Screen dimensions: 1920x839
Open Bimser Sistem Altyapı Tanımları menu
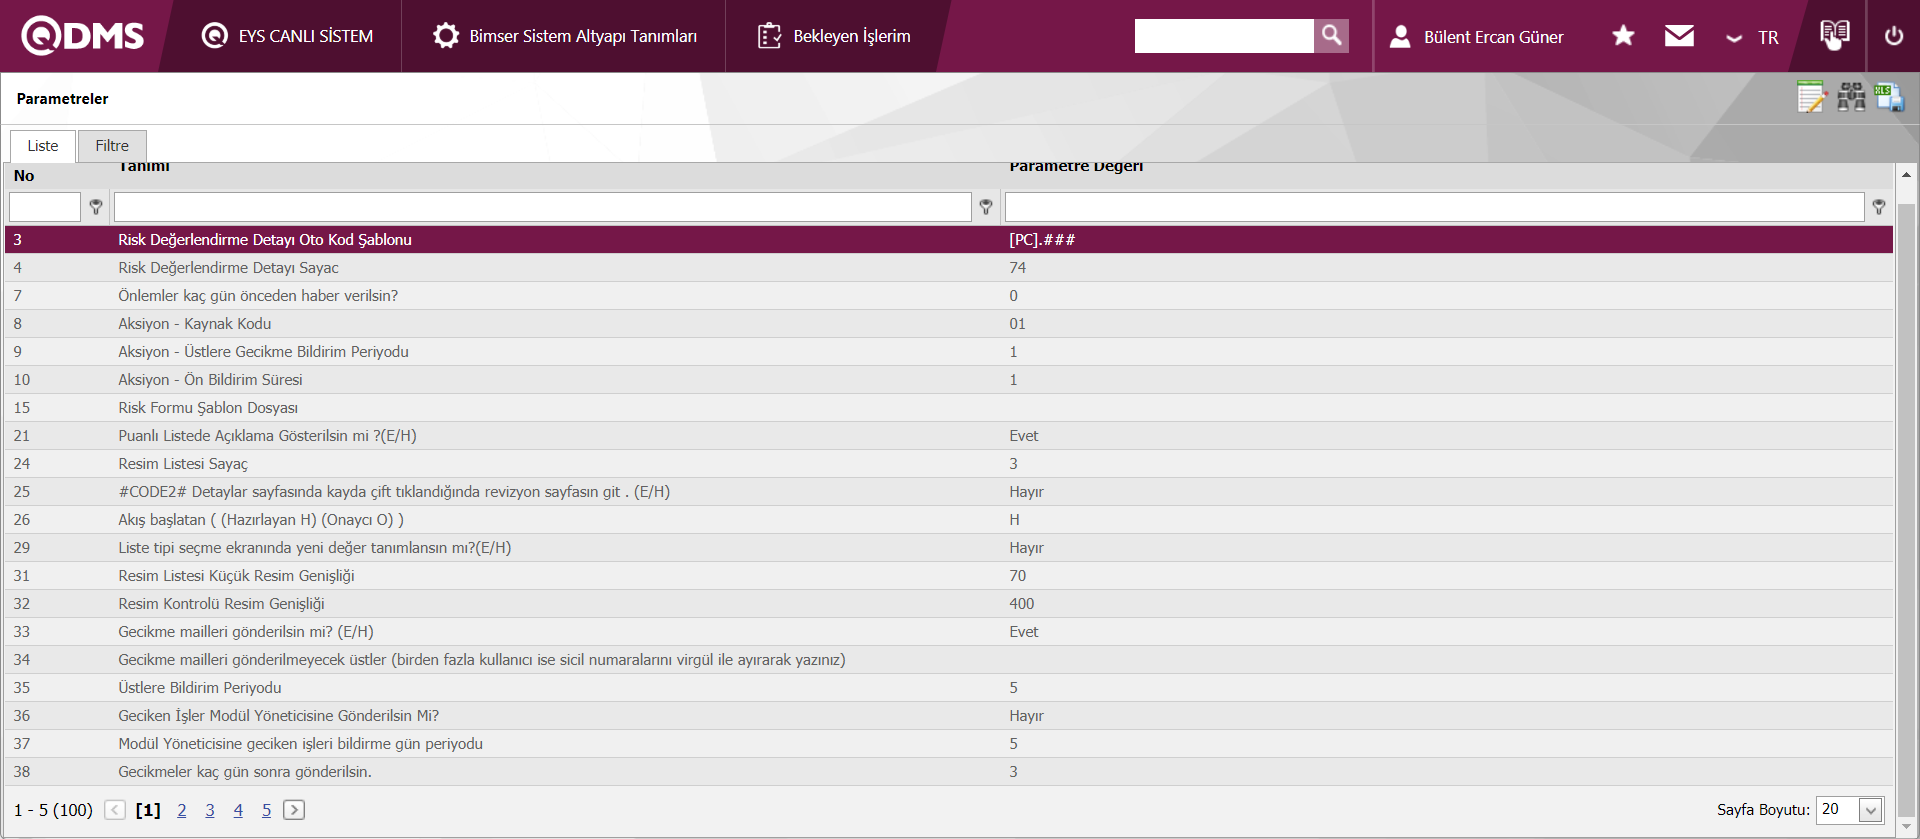click(x=564, y=36)
